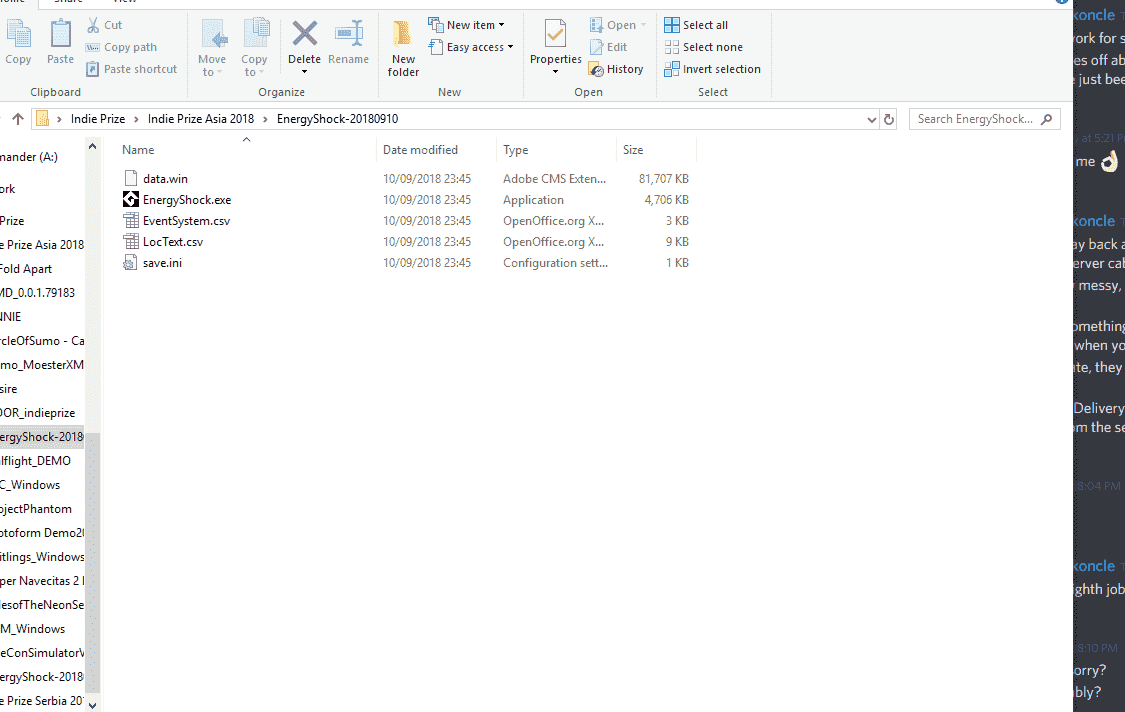The image size is (1125, 712).
Task: Expand the address bar history dropdown
Action: point(872,120)
